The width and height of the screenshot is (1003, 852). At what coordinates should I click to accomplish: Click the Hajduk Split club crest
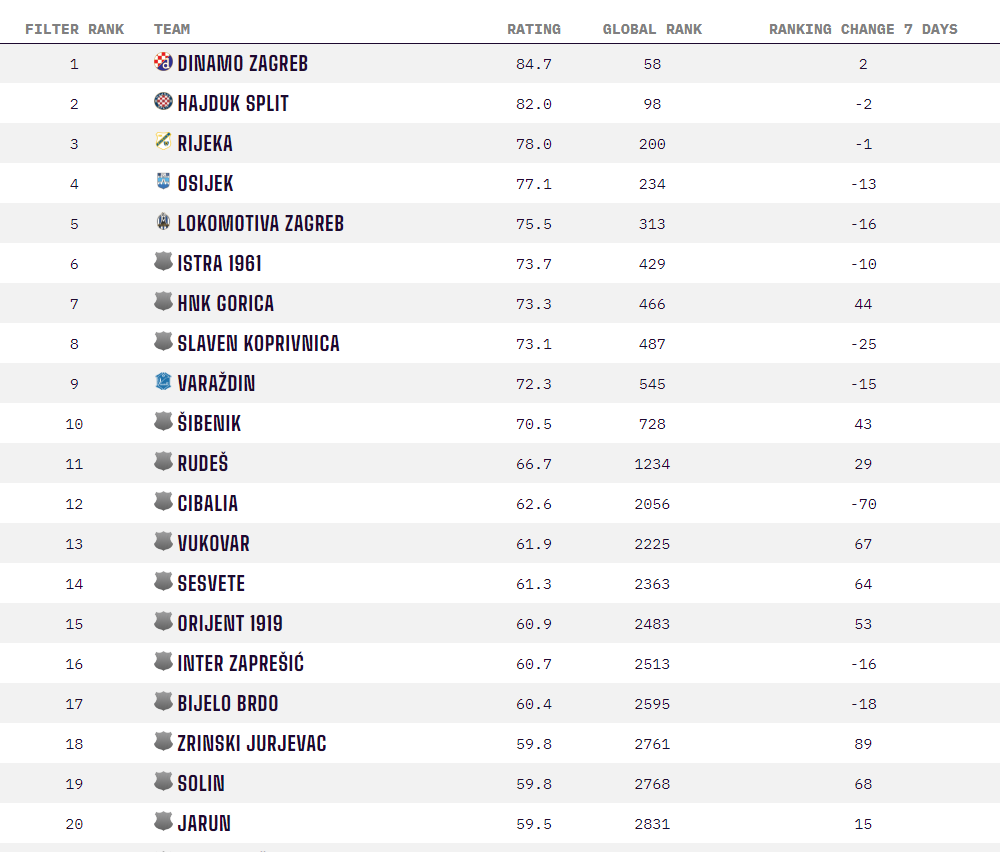coord(163,102)
